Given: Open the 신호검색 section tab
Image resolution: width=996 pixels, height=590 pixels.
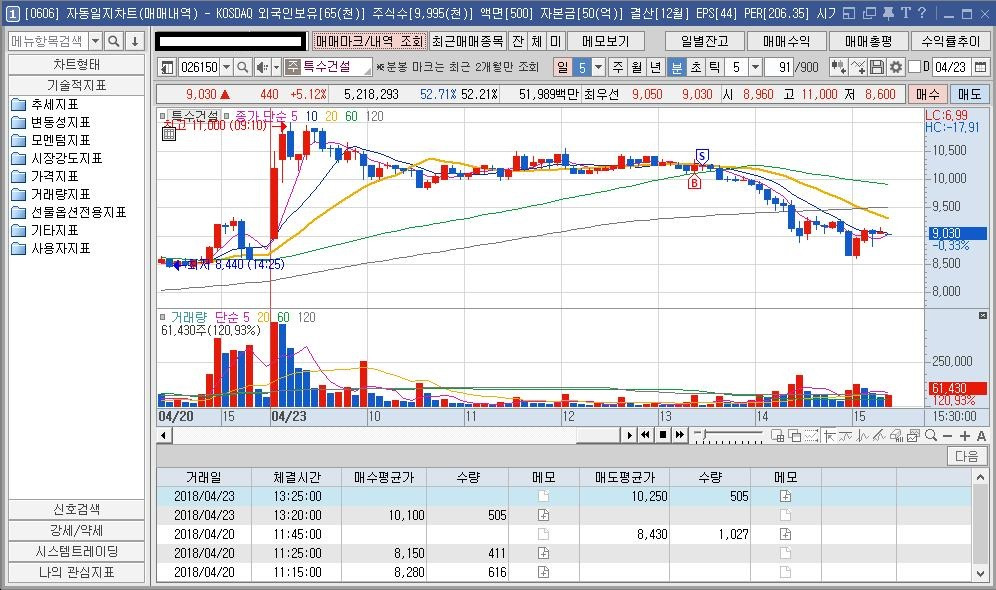Looking at the screenshot, I should (x=76, y=509).
